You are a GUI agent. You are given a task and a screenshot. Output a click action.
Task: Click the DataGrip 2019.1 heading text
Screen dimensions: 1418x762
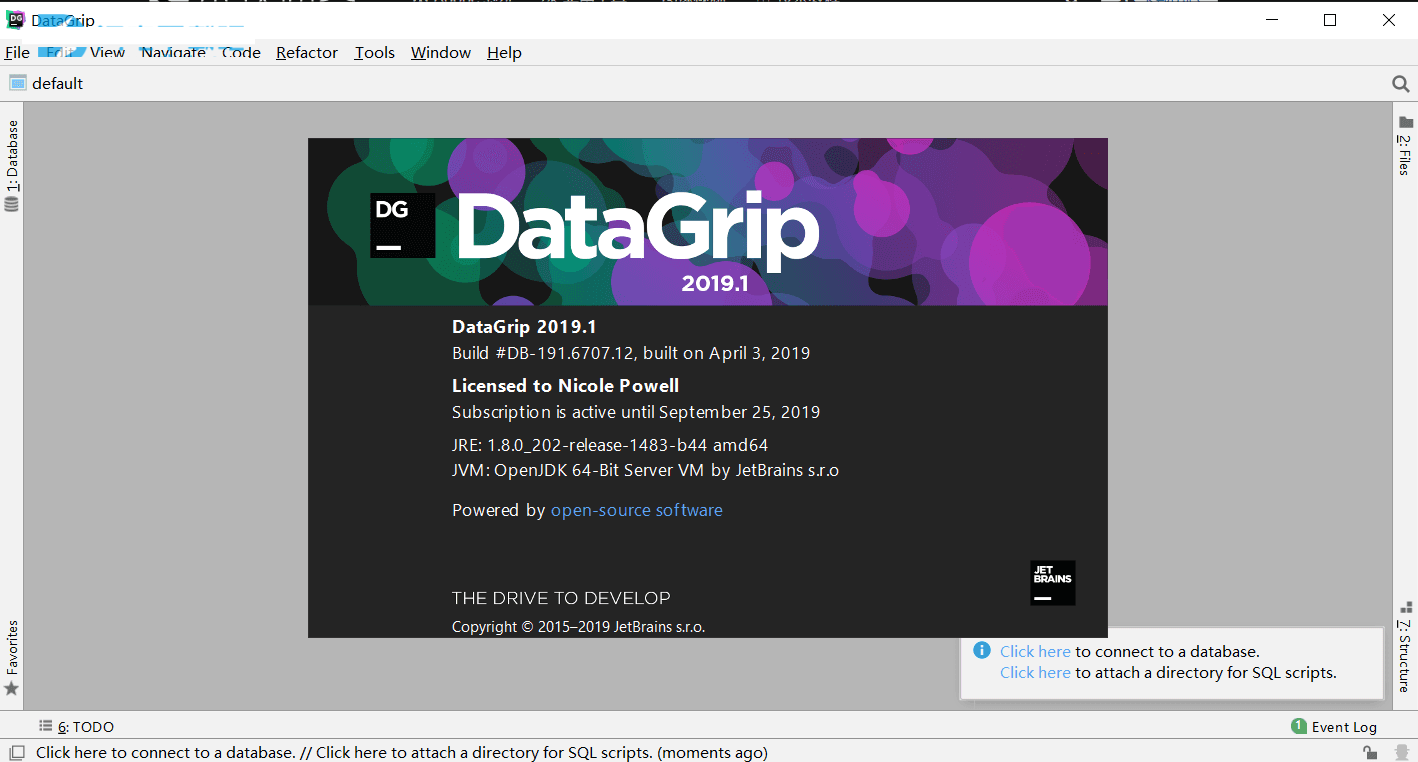pos(524,326)
